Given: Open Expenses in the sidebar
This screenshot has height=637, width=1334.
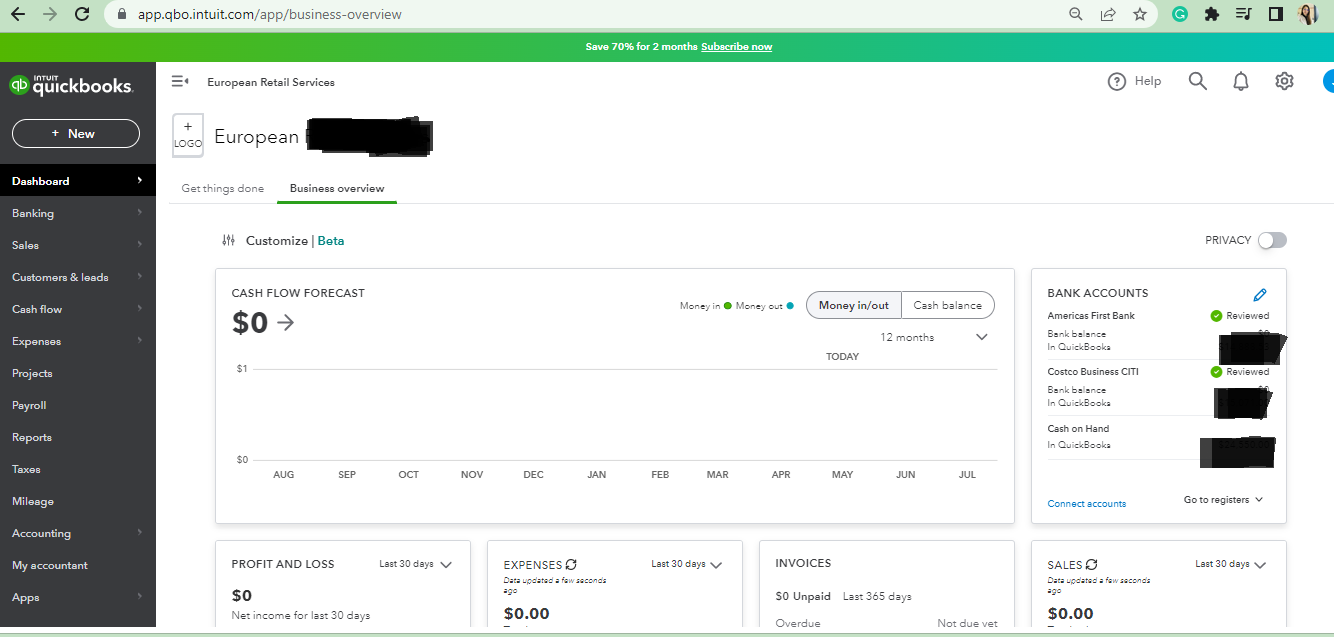Looking at the screenshot, I should (x=78, y=341).
